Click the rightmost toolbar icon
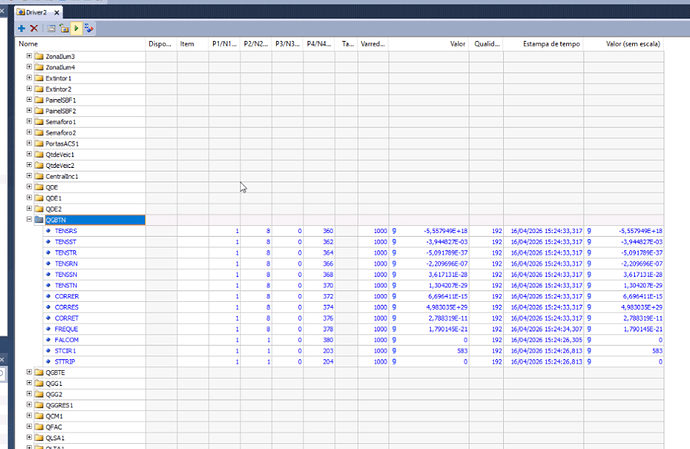 [90, 29]
